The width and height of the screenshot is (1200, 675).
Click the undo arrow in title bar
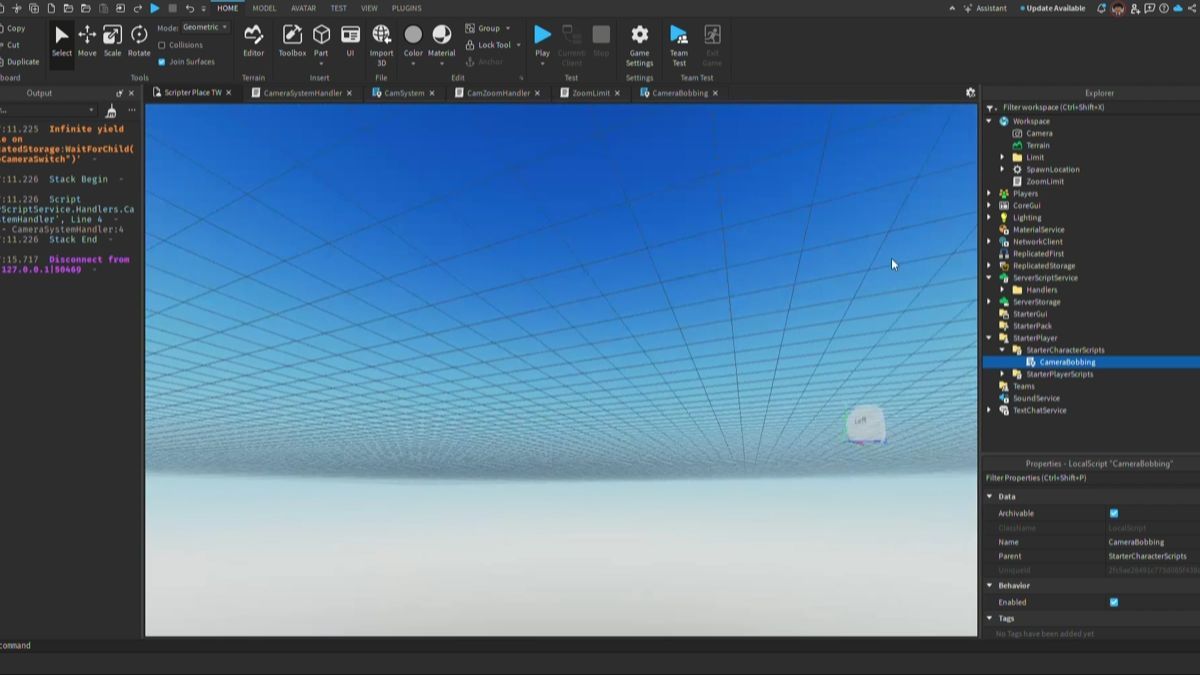(x=189, y=8)
